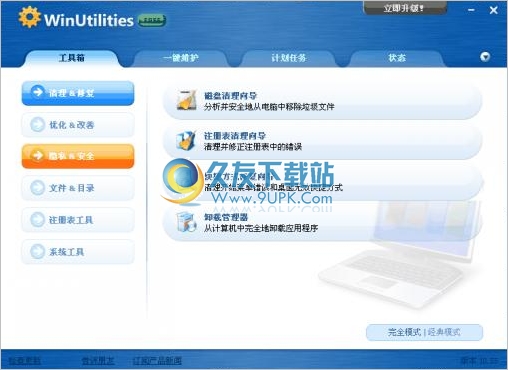Image resolution: width=508 pixels, height=370 pixels.
Task: Open the 告诉朋友 link
Action: point(98,360)
